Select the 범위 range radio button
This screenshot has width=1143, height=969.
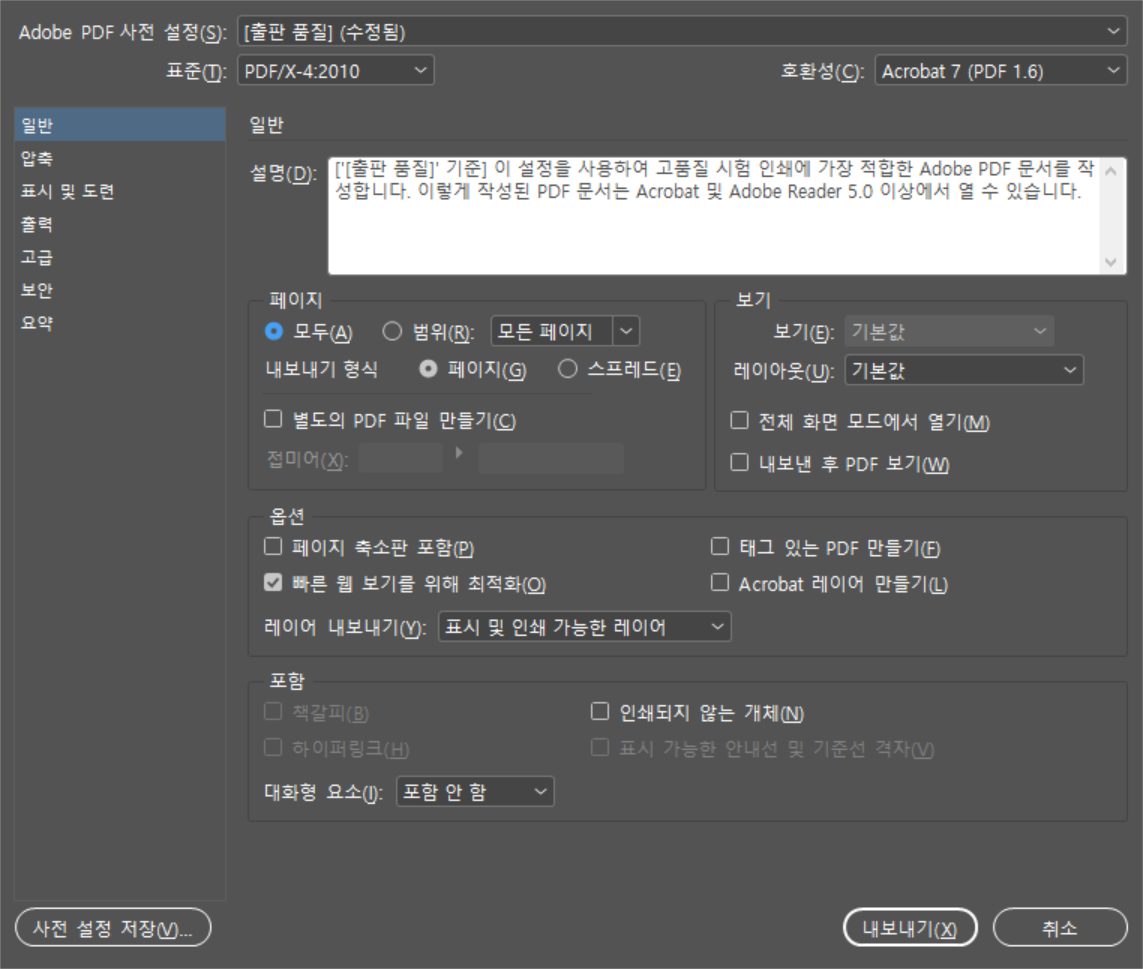click(392, 332)
